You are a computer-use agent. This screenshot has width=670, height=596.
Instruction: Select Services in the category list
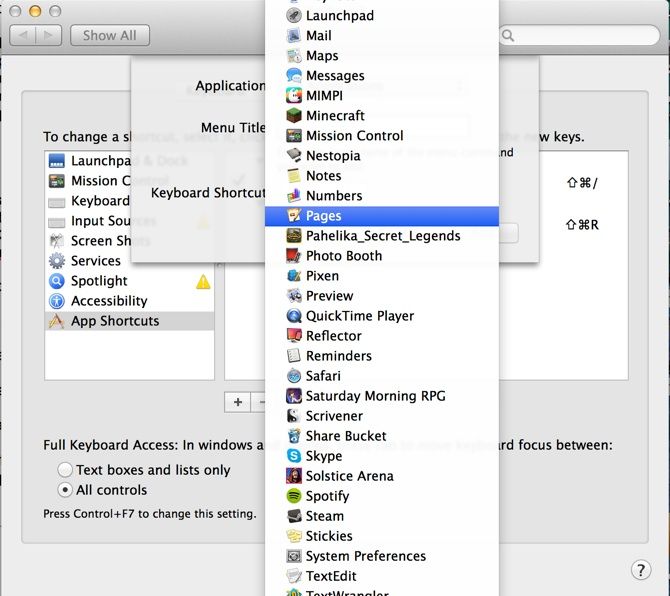pos(96,261)
